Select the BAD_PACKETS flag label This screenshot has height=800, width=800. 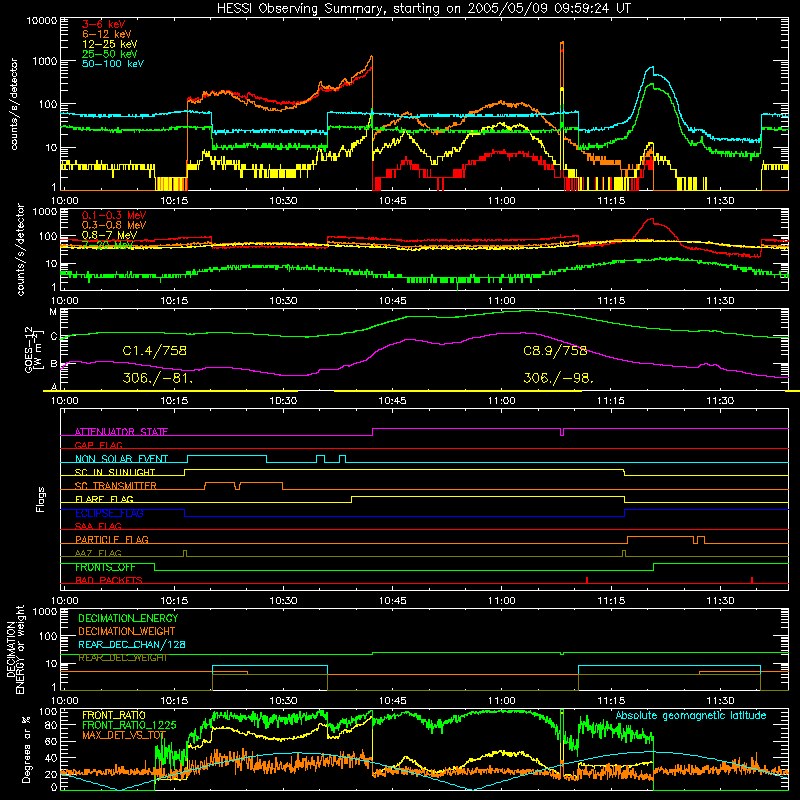109,580
